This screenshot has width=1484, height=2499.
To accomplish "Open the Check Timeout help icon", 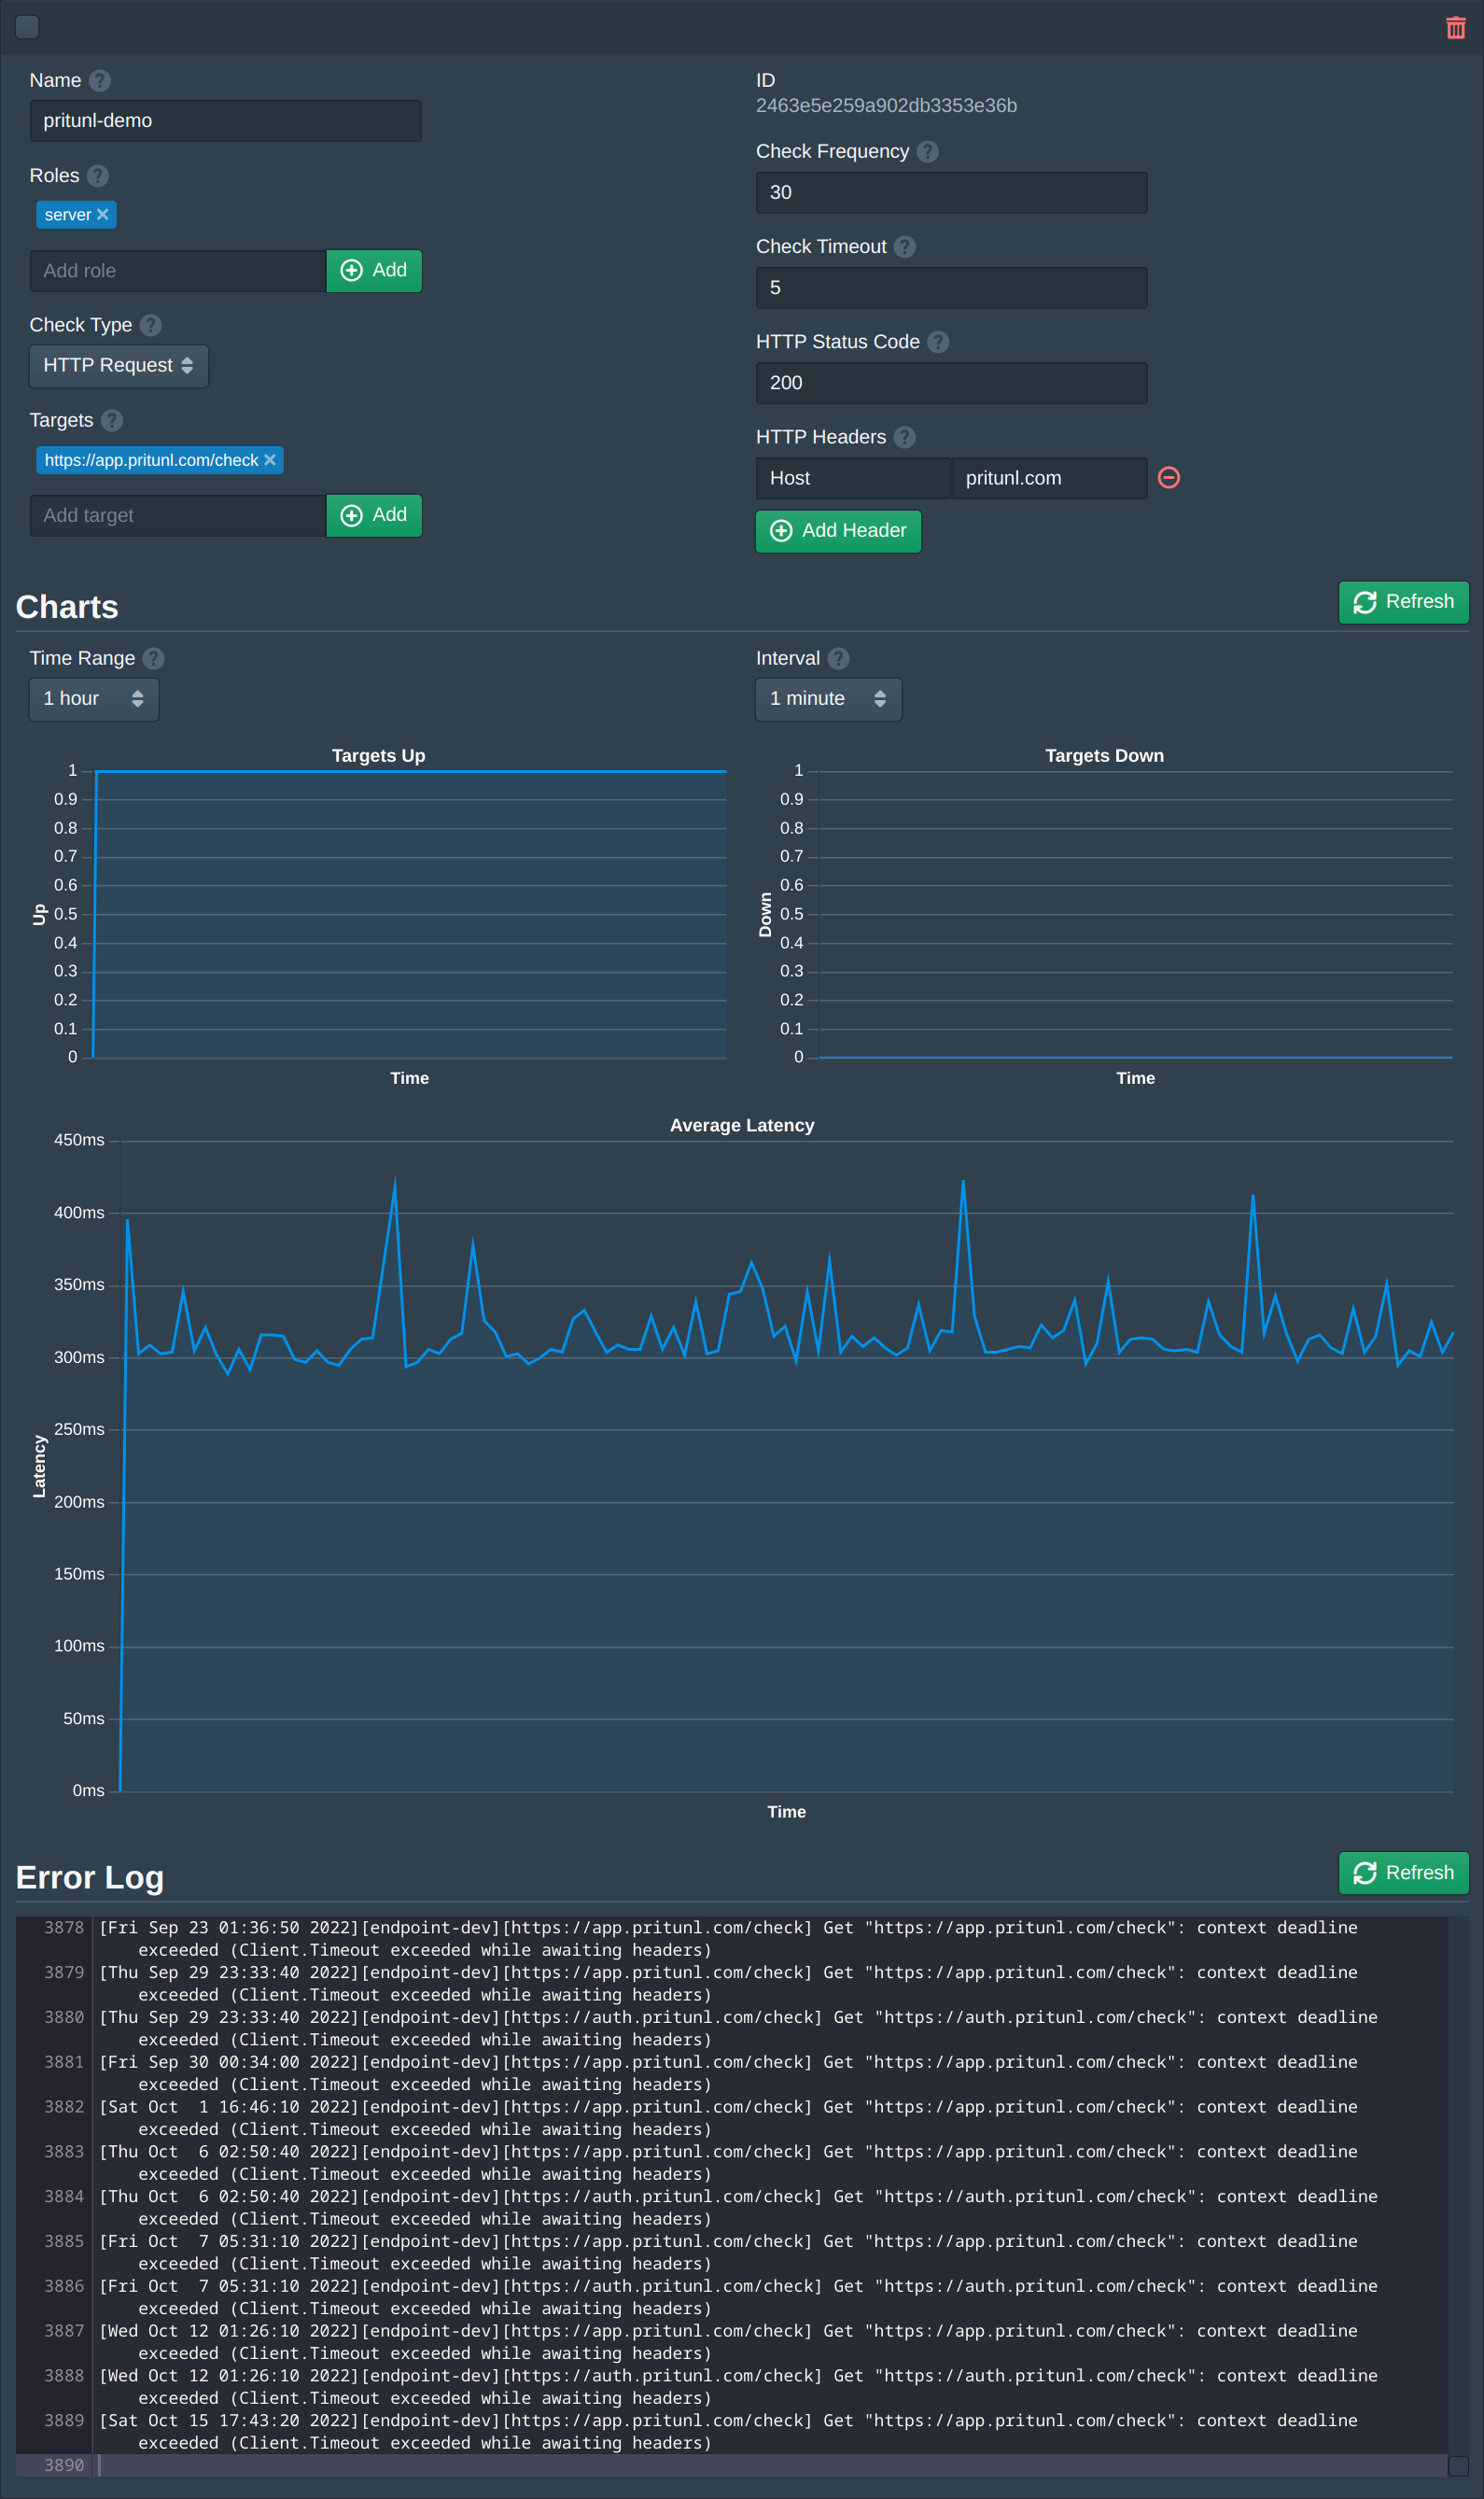I will [x=905, y=247].
